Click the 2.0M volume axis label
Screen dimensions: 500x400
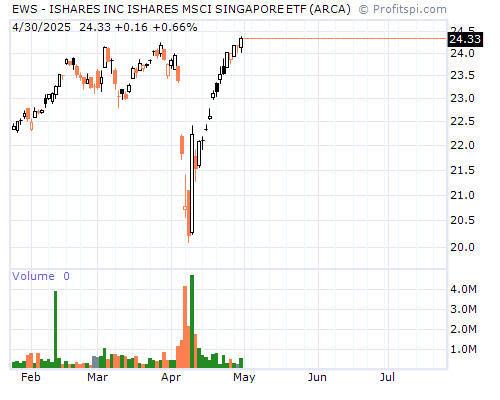(463, 329)
